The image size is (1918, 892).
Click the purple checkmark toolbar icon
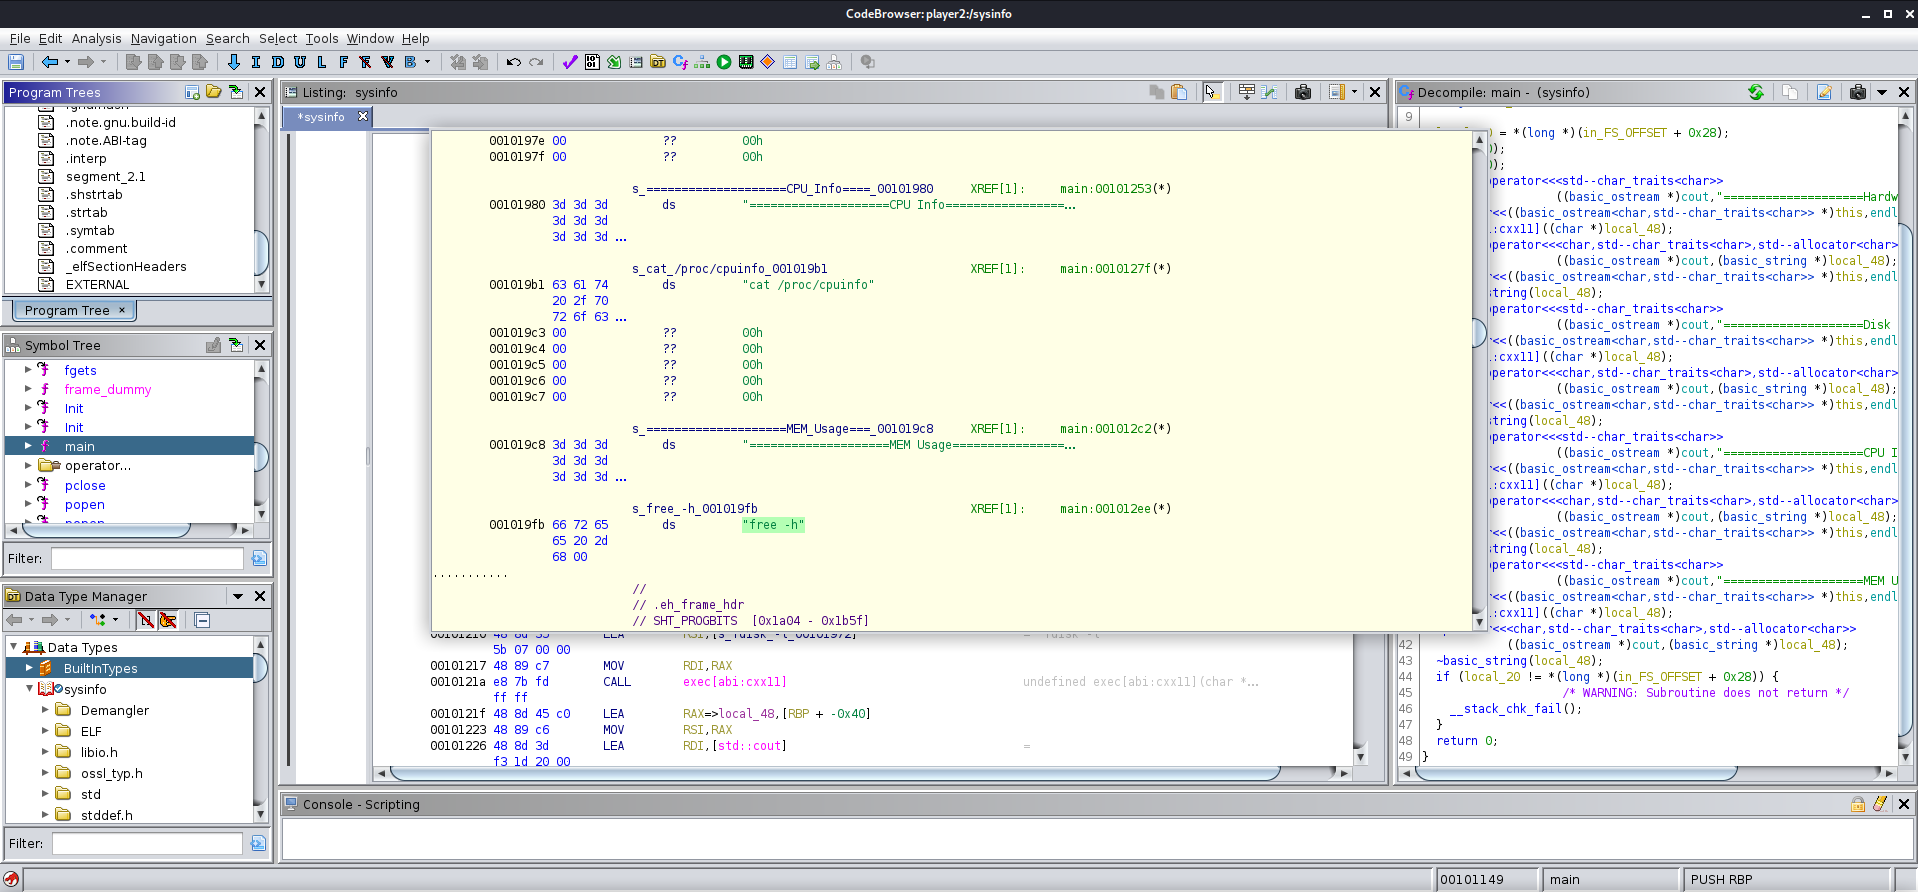click(x=569, y=62)
